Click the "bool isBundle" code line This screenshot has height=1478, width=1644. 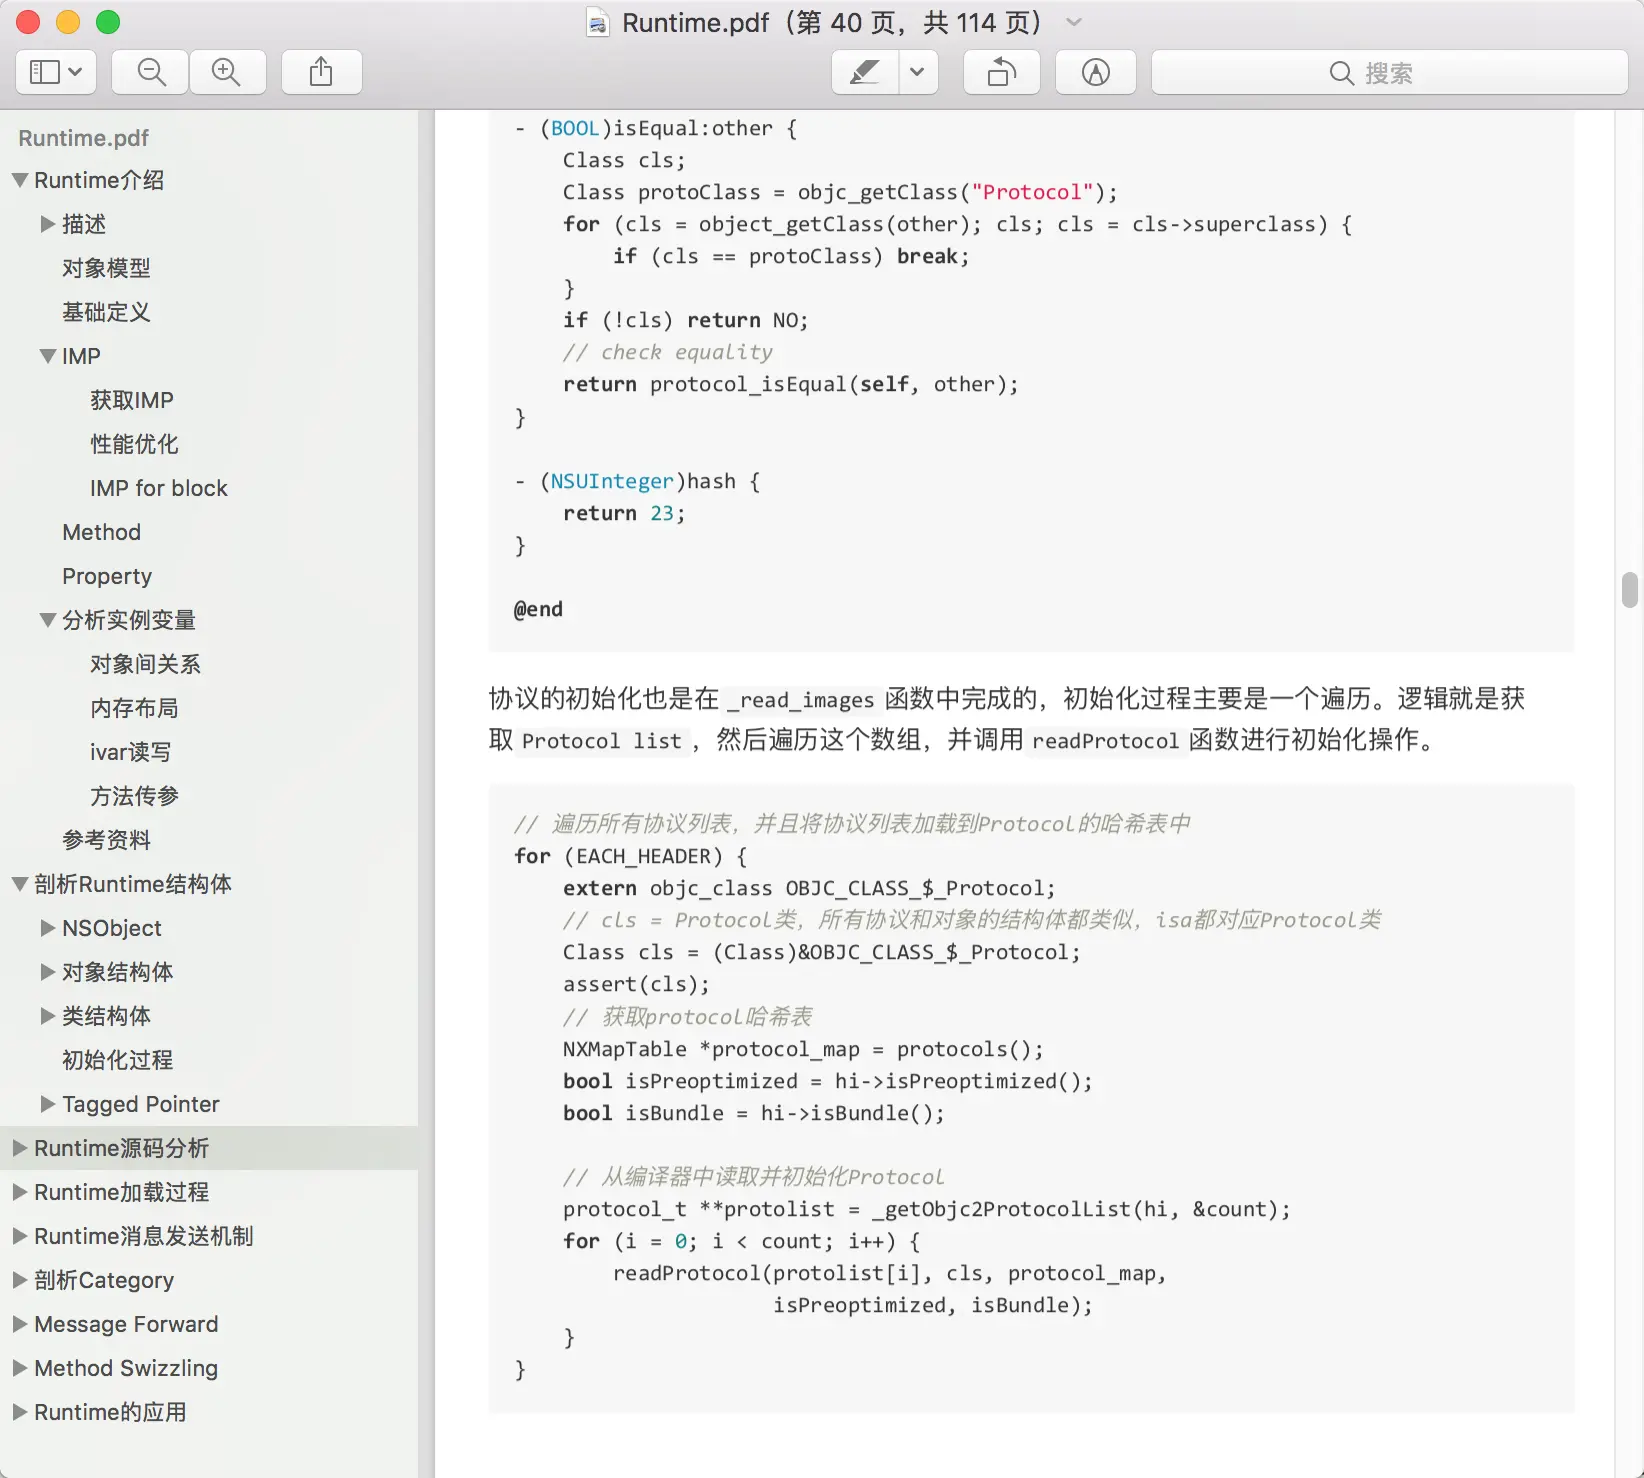pyautogui.click(x=753, y=1113)
